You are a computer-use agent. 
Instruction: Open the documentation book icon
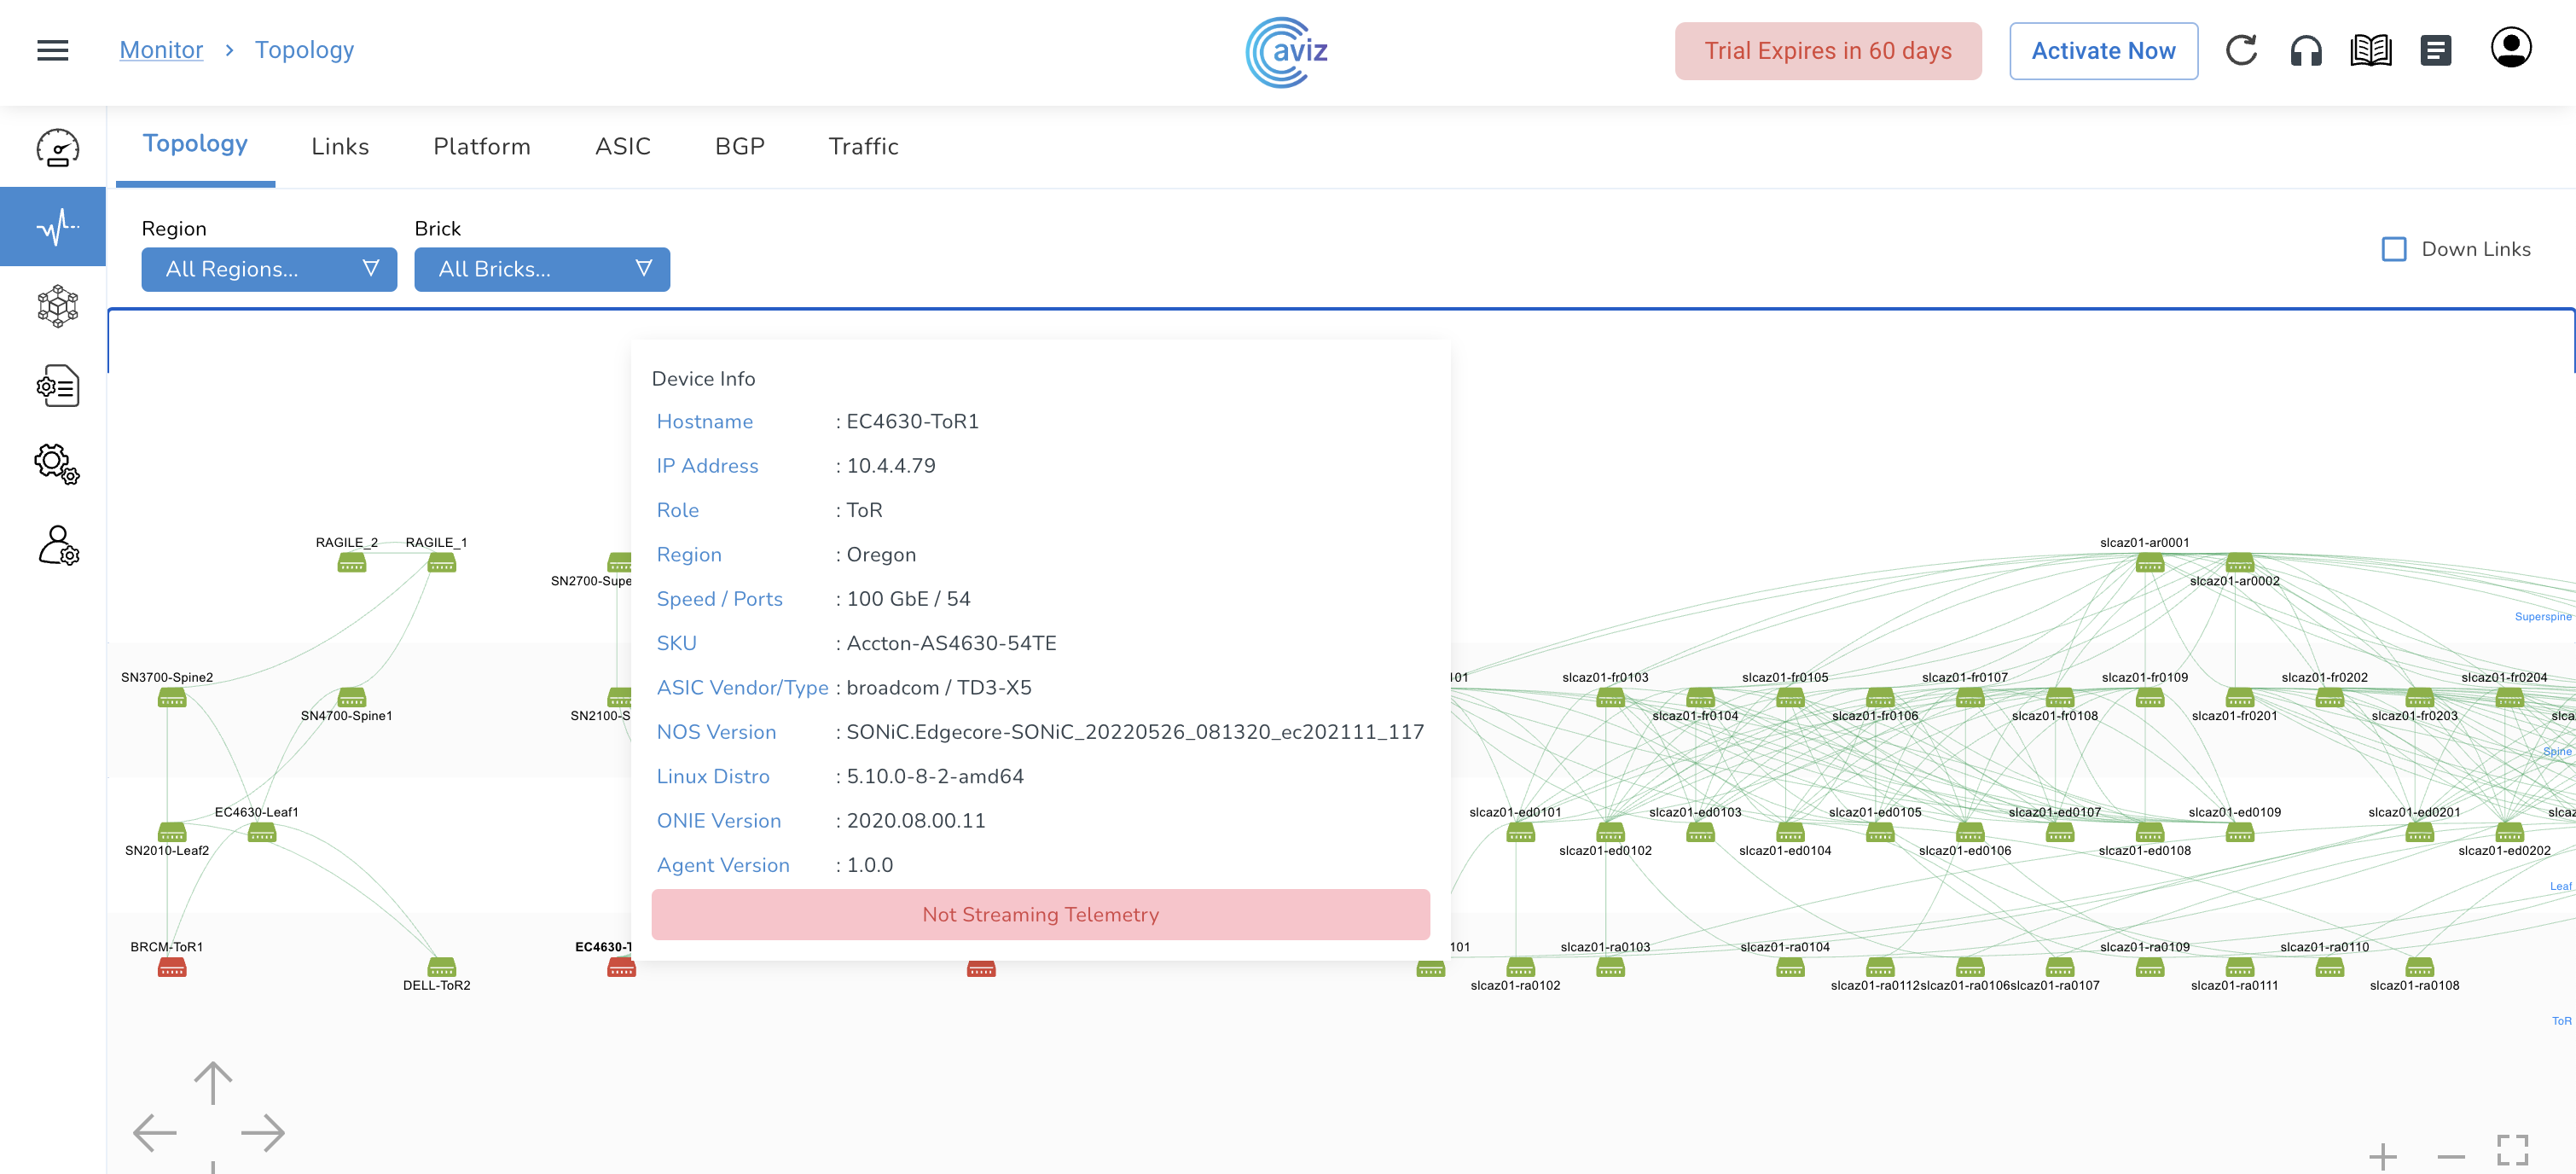click(x=2370, y=50)
